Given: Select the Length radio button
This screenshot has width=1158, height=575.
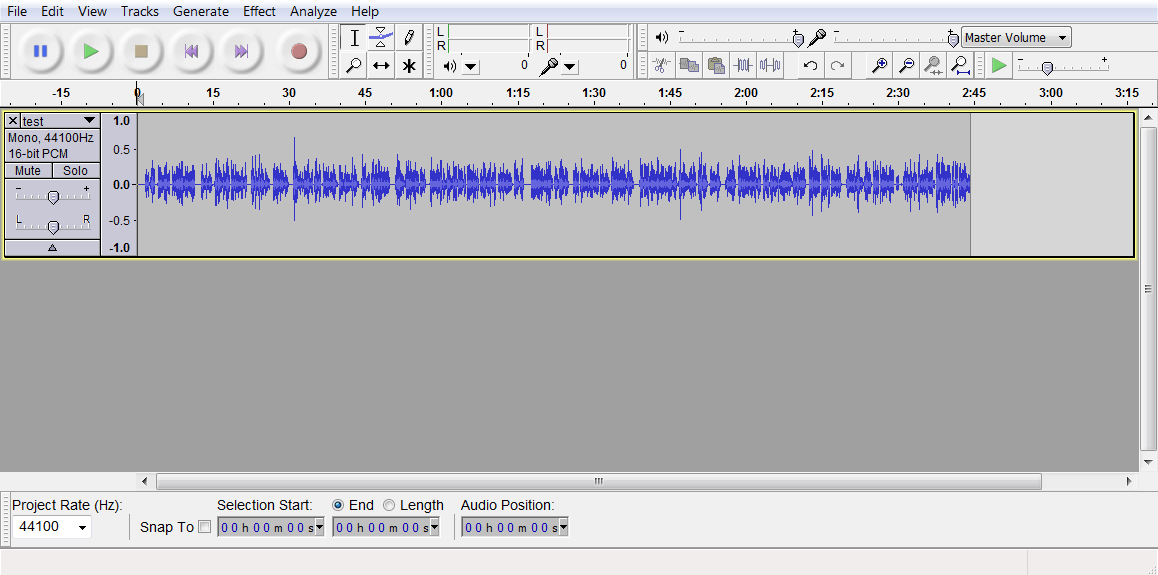Looking at the screenshot, I should [389, 505].
